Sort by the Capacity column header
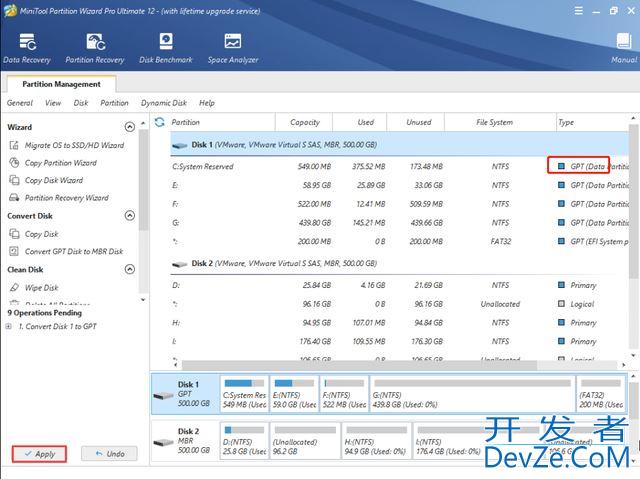The image size is (640, 479). [304, 122]
